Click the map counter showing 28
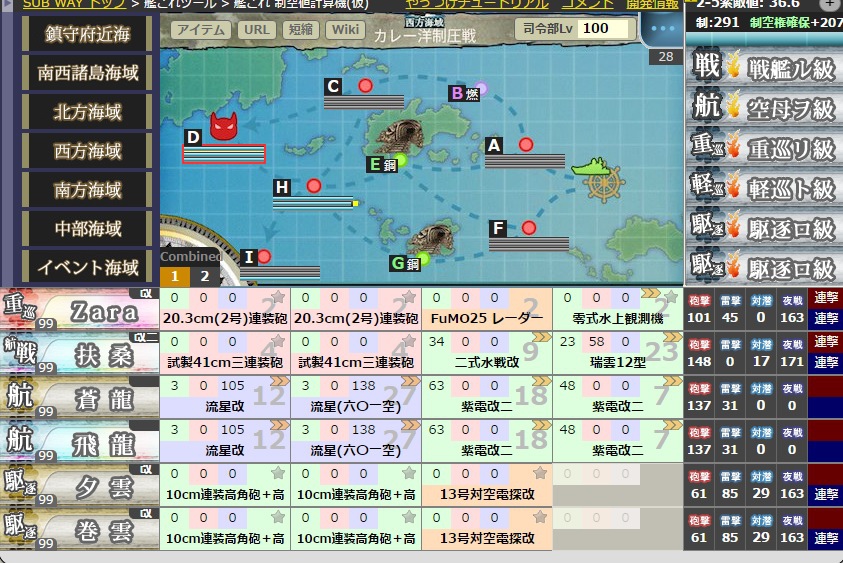 666,56
